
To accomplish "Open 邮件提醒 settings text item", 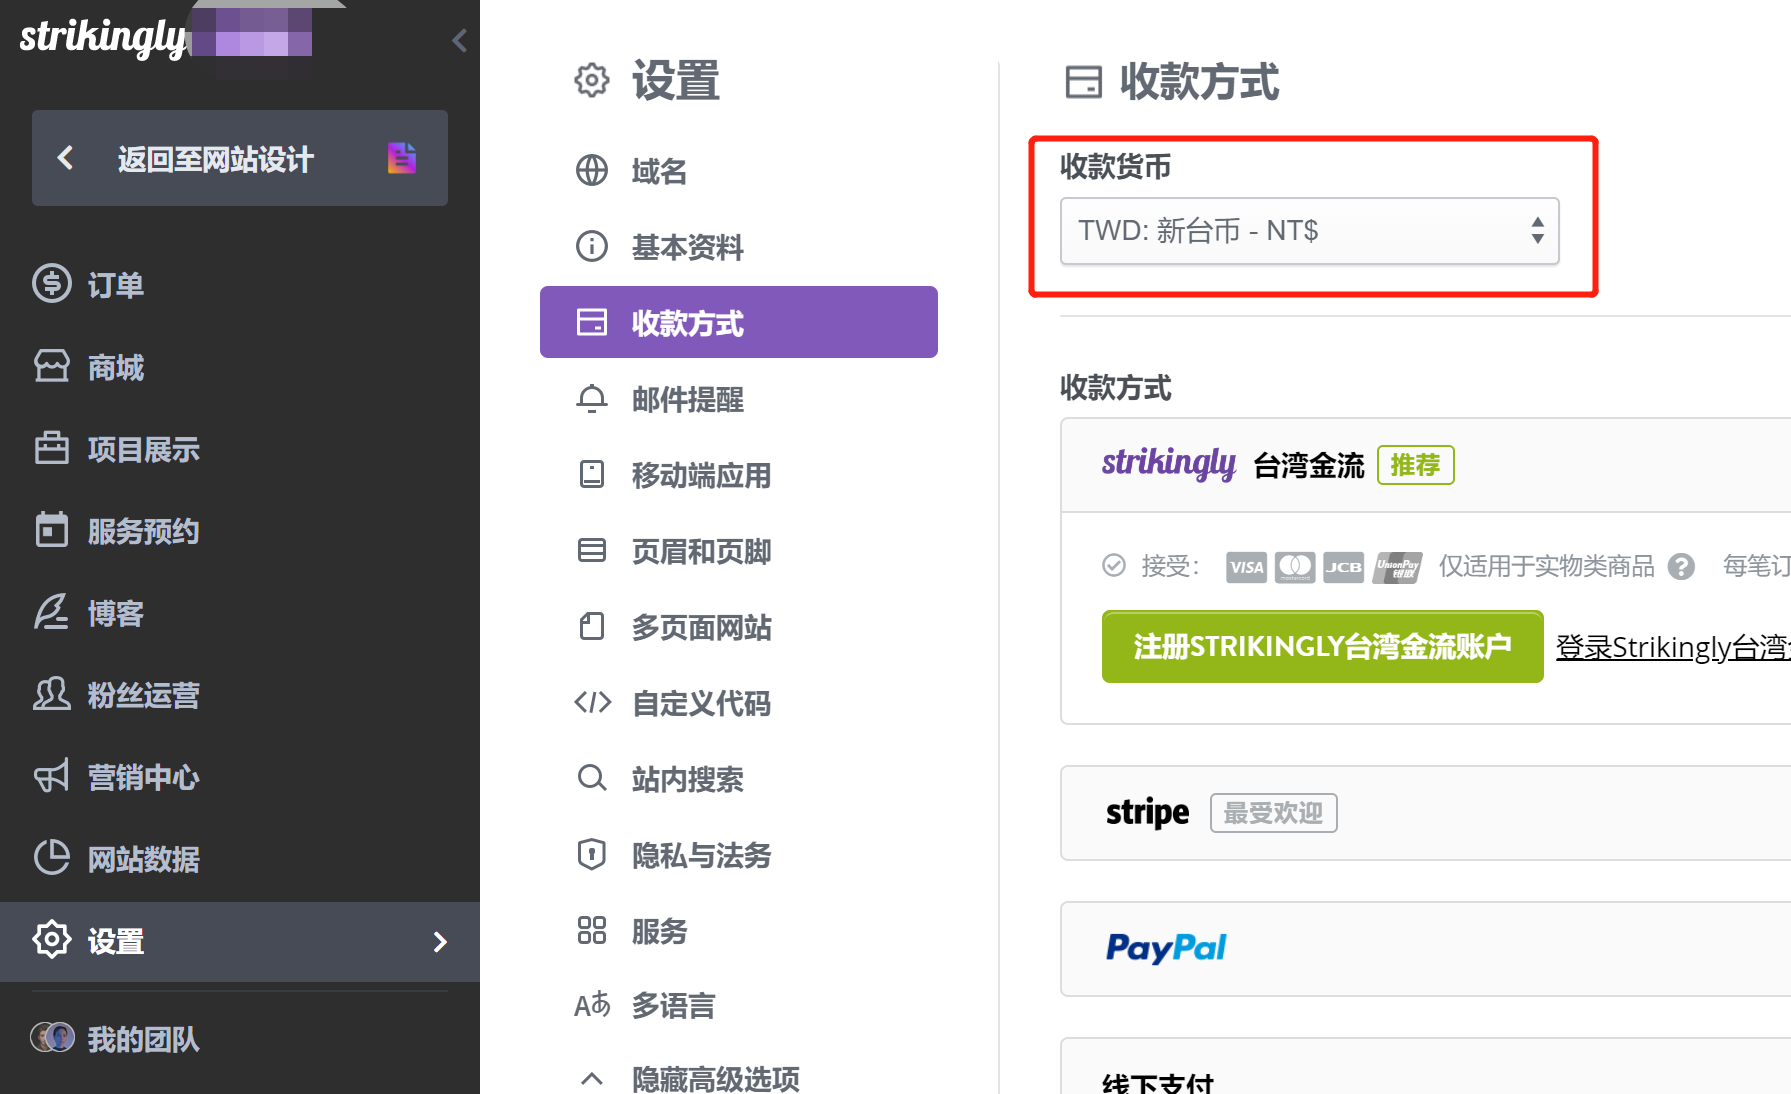I will click(x=688, y=399).
